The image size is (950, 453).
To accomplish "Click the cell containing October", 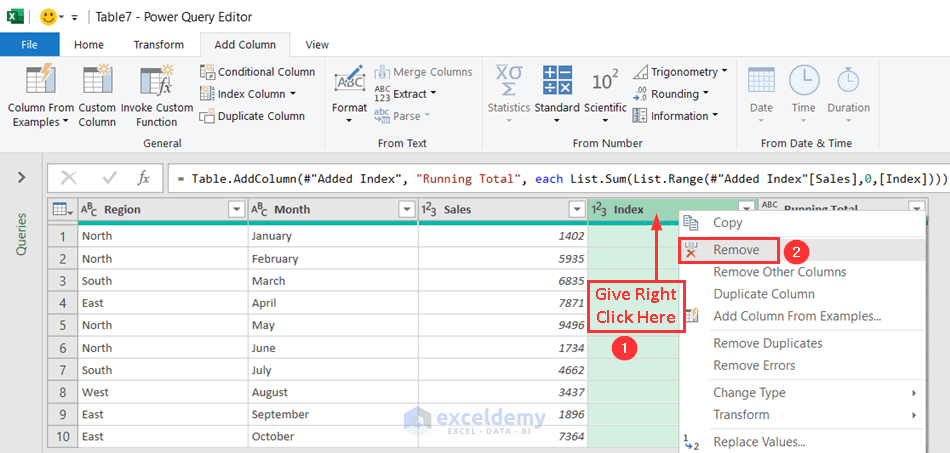I will [x=333, y=437].
